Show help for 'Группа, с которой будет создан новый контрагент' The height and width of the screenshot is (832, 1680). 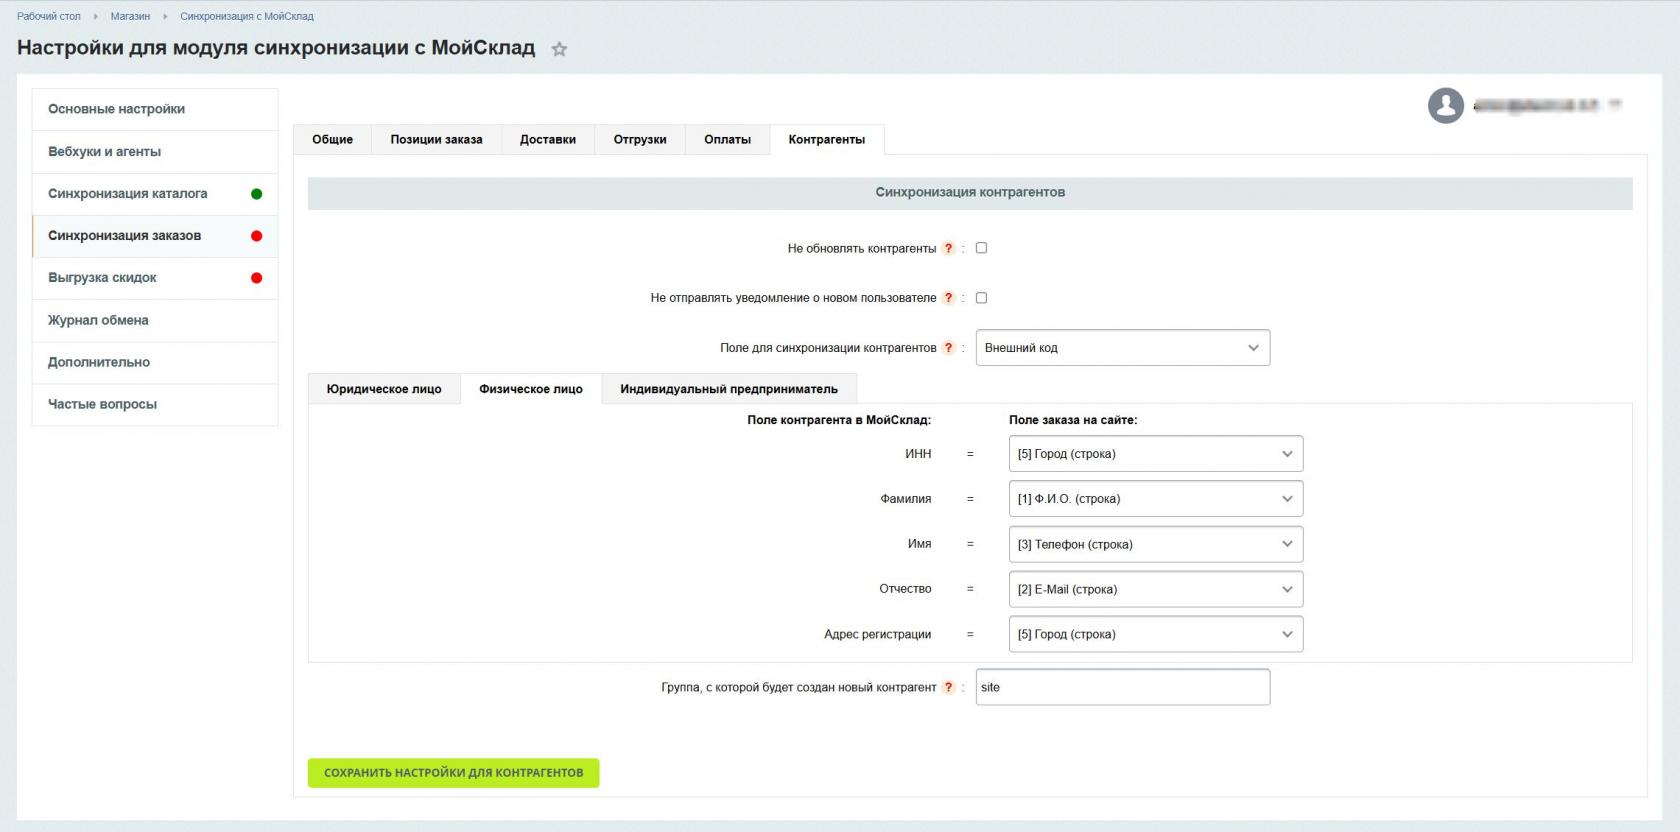coord(949,687)
